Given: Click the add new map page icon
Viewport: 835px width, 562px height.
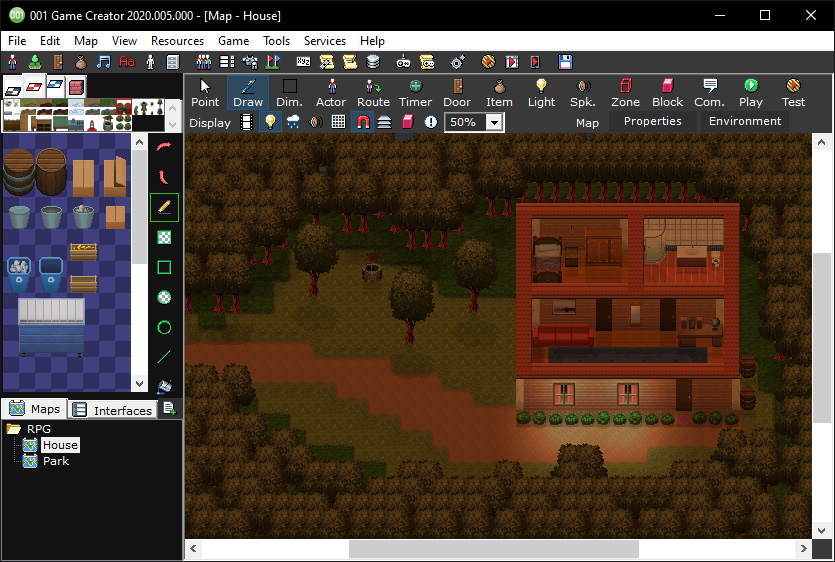Looking at the screenshot, I should (x=169, y=409).
